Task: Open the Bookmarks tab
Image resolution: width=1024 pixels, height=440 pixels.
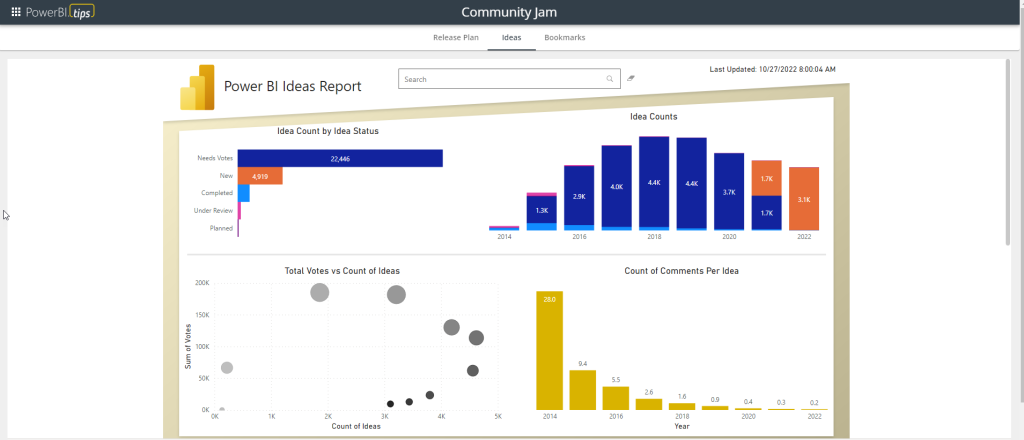Action: (x=565, y=37)
